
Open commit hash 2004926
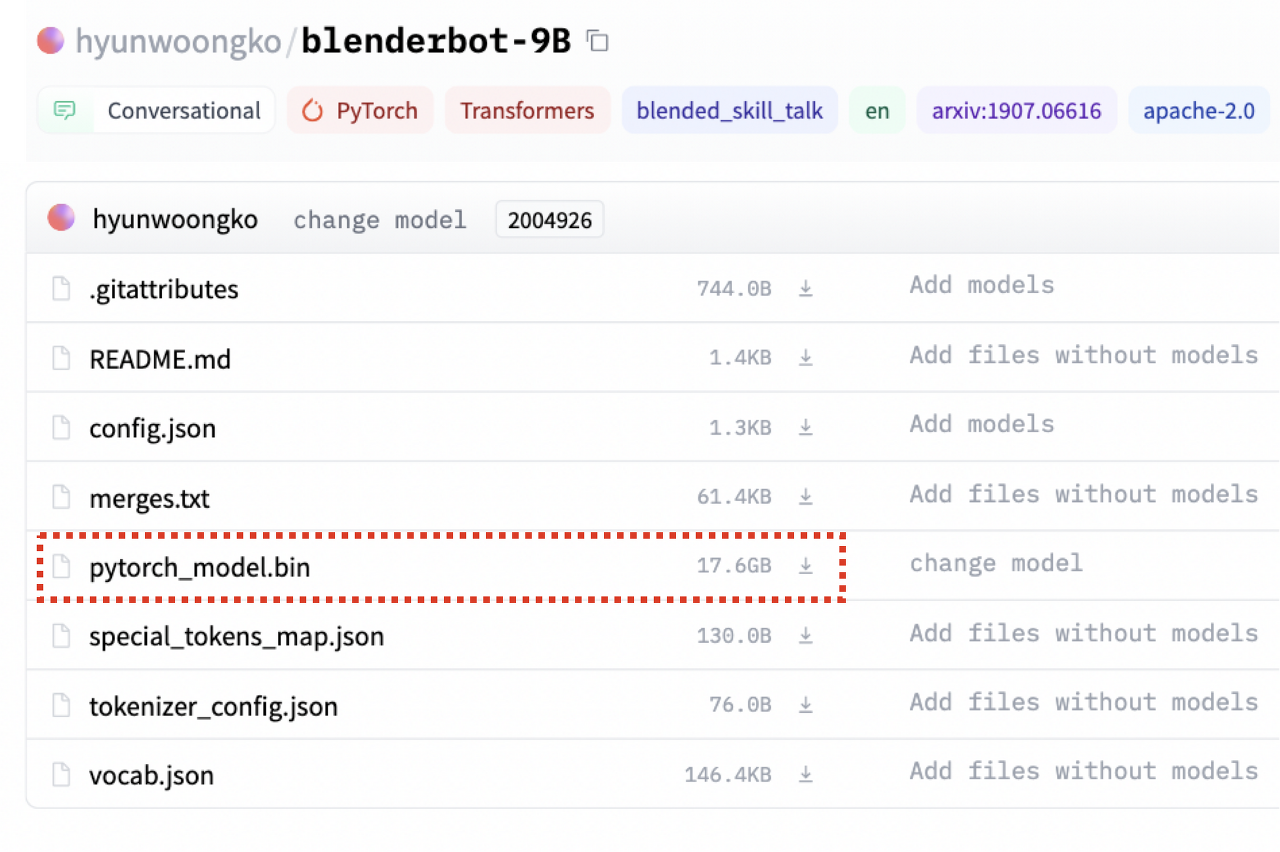[x=550, y=220]
